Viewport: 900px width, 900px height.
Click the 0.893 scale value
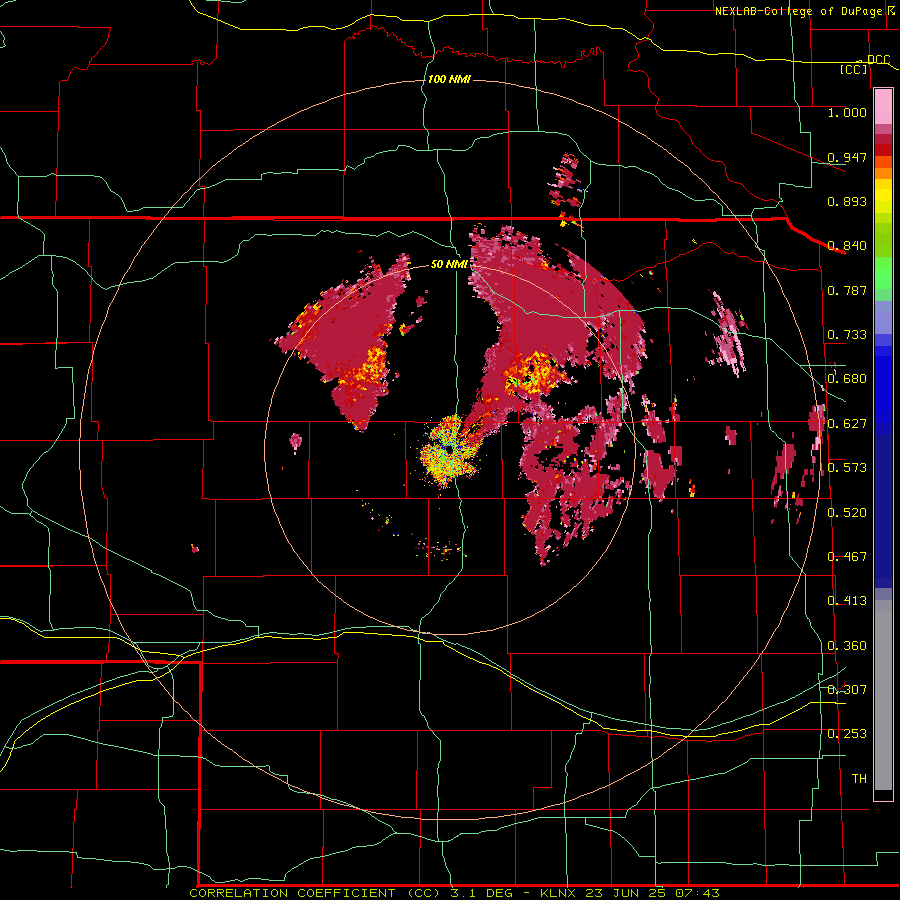click(x=847, y=201)
